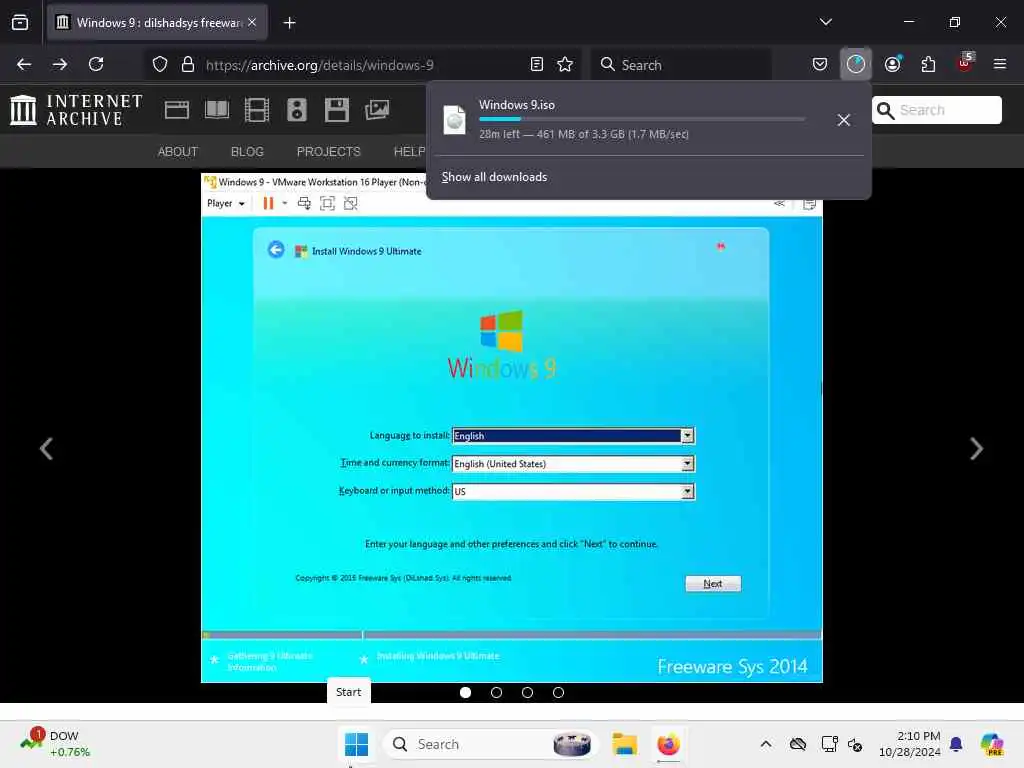Screen dimensions: 1024x768
Task: Go back to previous page
Action: coord(24,64)
